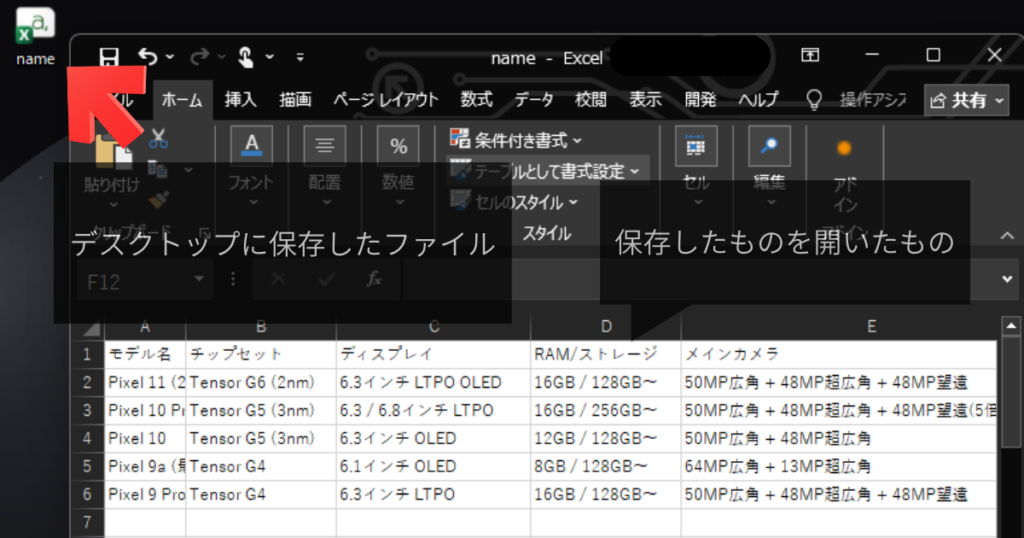This screenshot has width=1024, height=538.
Task: Open the フォント group button
Action: (x=251, y=167)
